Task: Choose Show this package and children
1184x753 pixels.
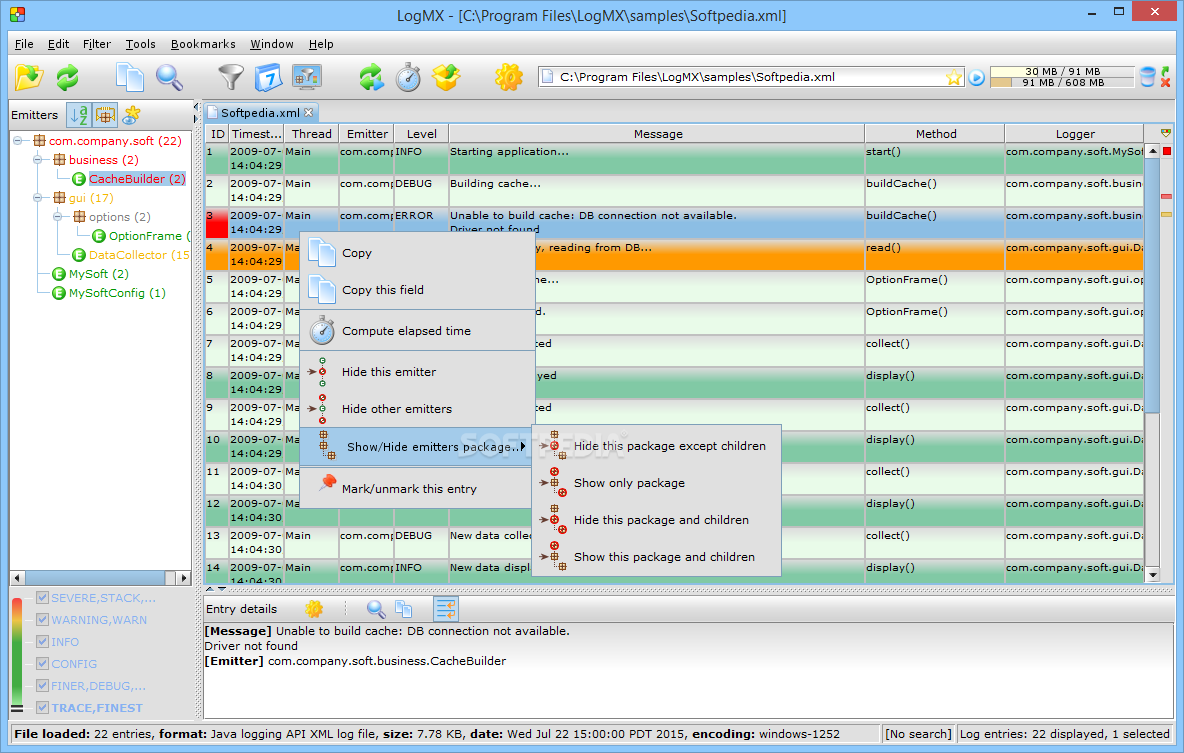Action: (x=656, y=557)
